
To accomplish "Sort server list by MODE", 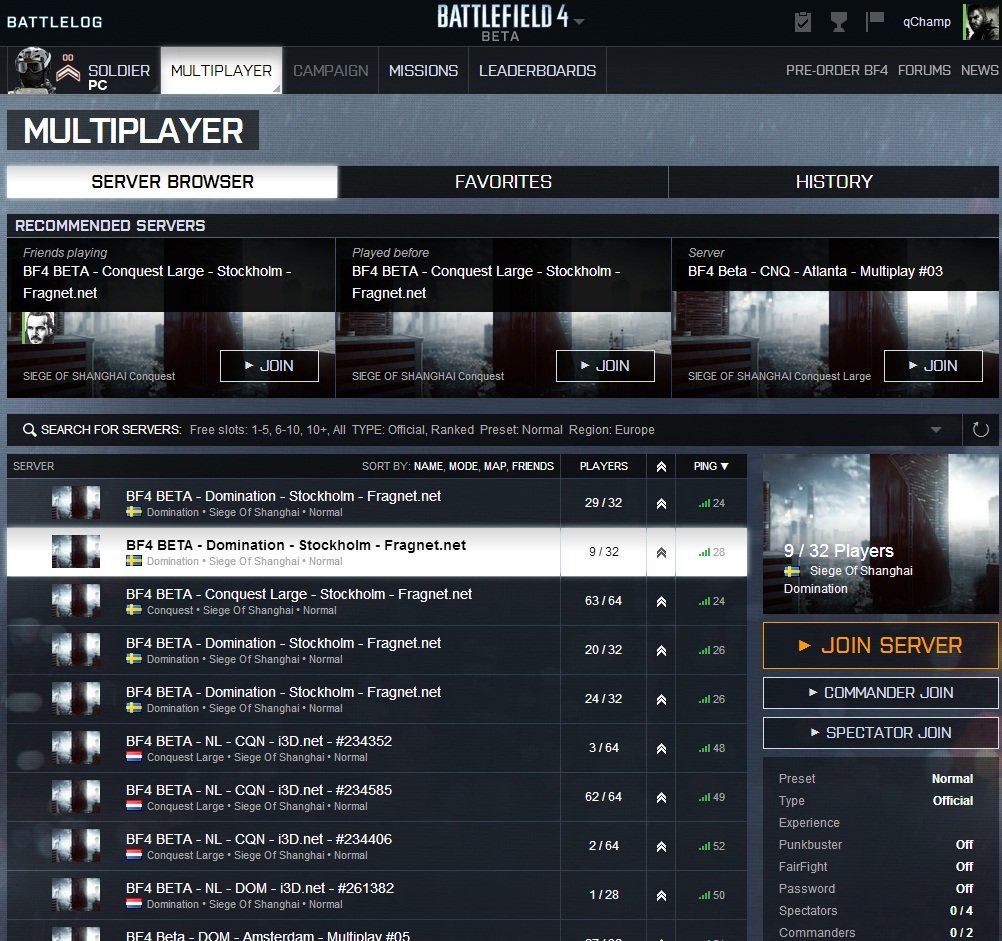I will pyautogui.click(x=463, y=466).
